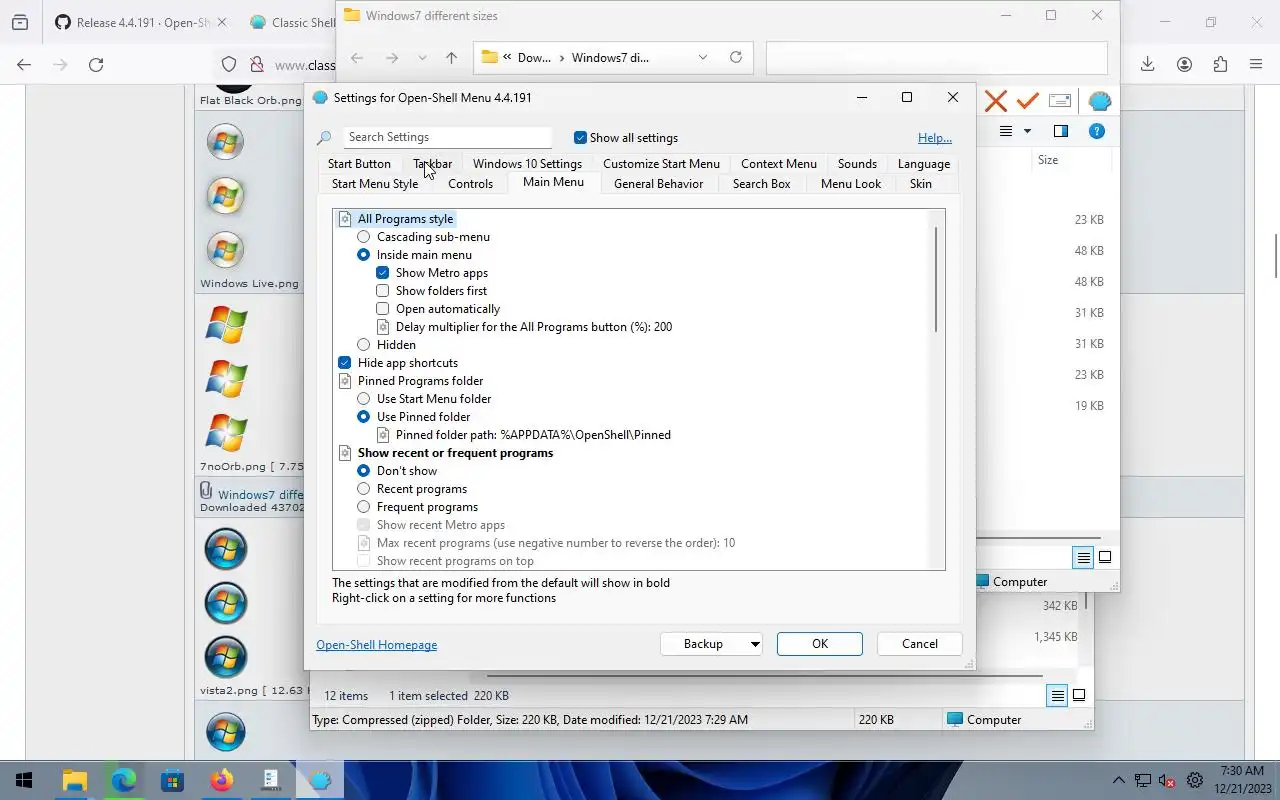Click the red X delete icon in Explorer toolbar

(x=995, y=101)
